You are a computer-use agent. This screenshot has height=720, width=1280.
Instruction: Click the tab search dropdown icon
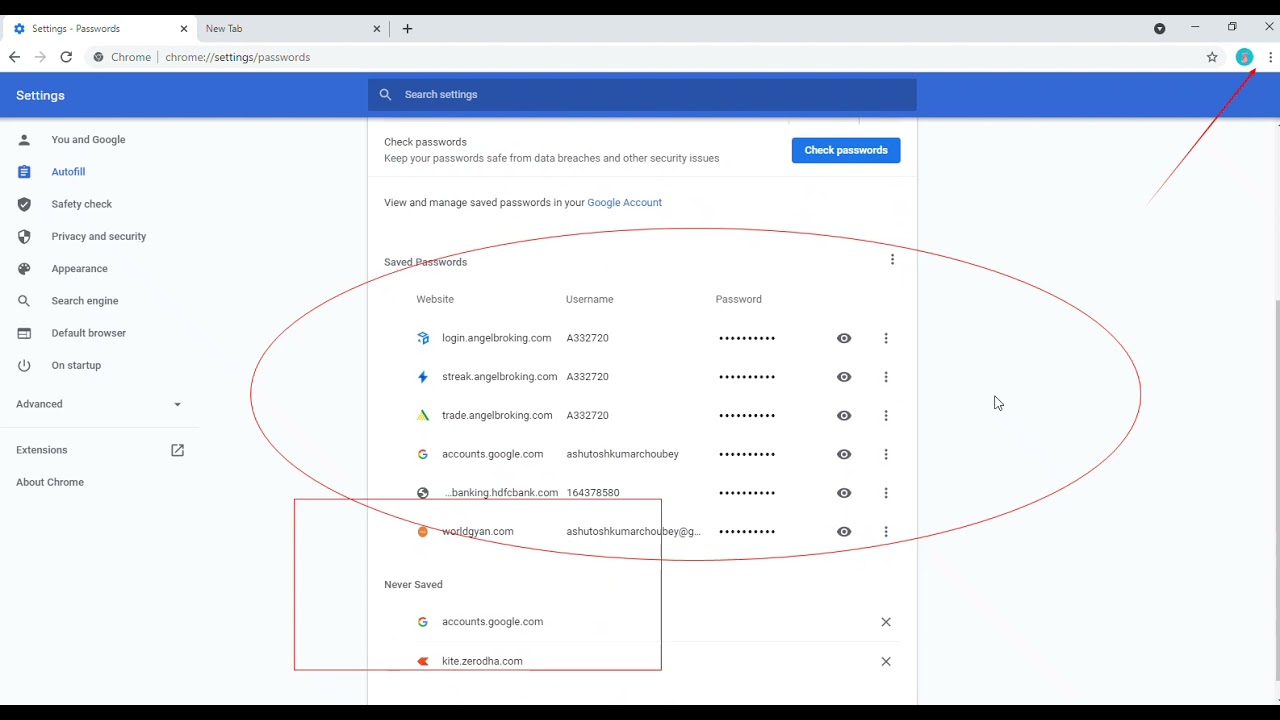1159,28
